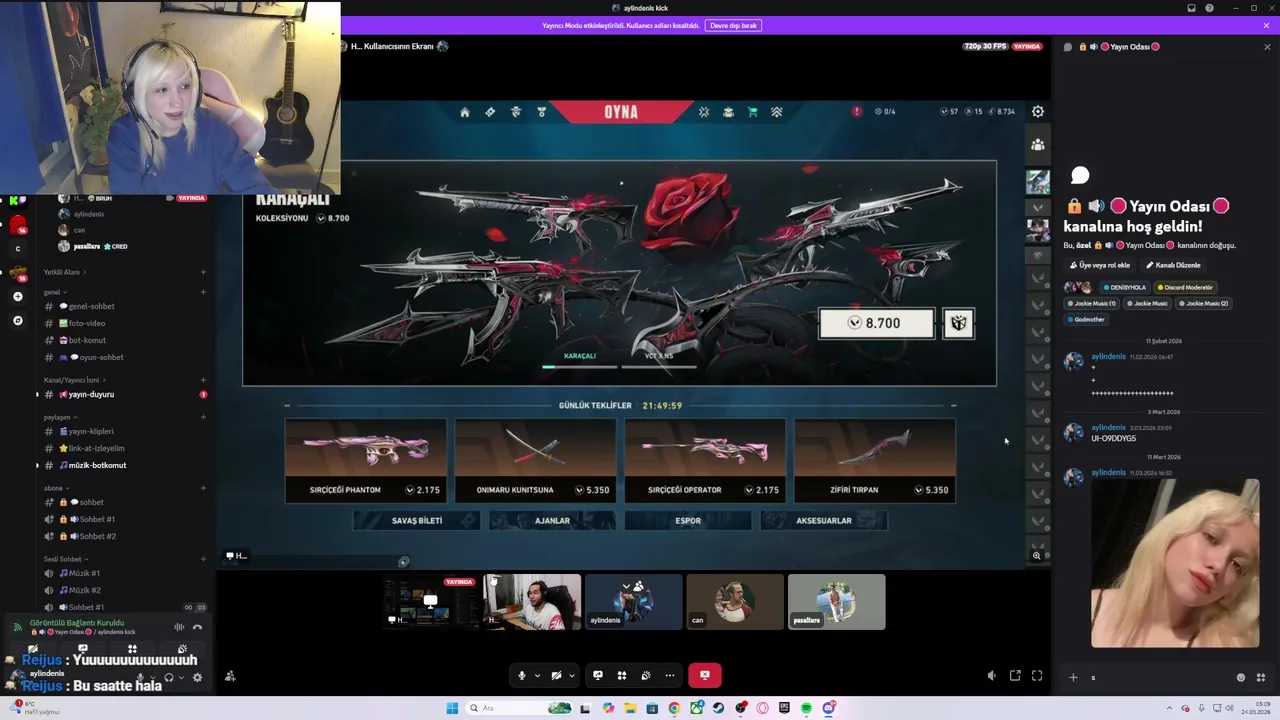Collapse the paylaşım category
This screenshot has height=720, width=1280.
click(x=59, y=417)
